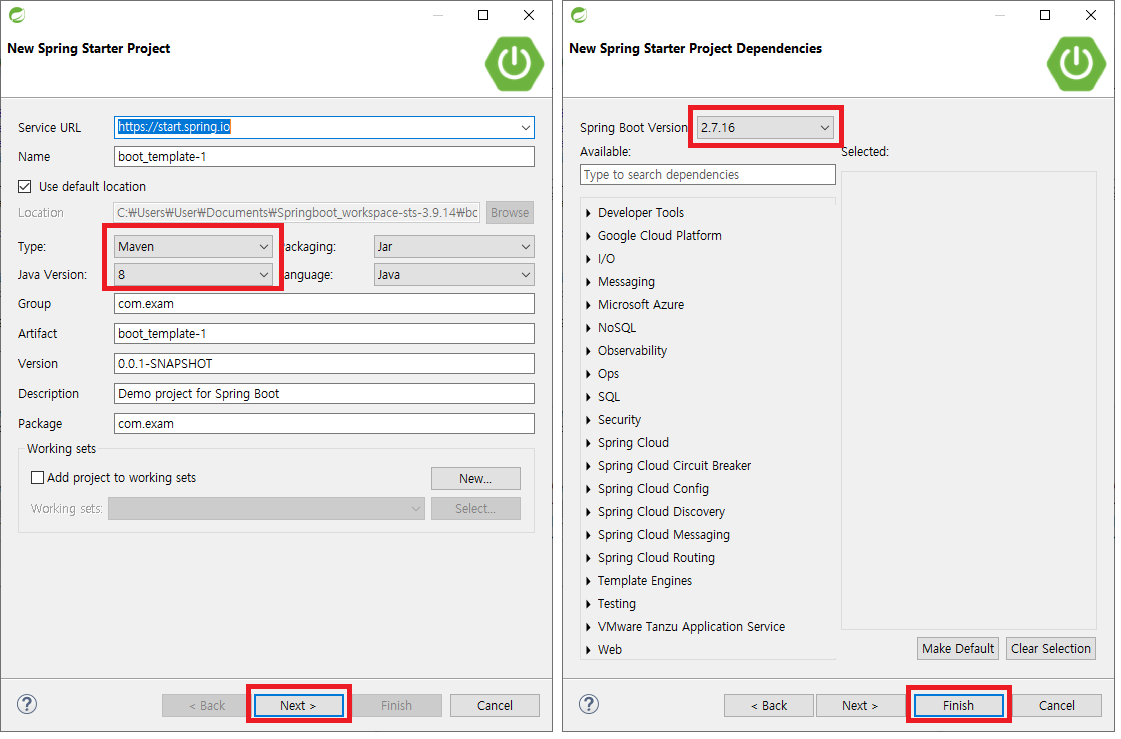Image resolution: width=1121 pixels, height=739 pixels.
Task: Open the Type dropdown showing Maven
Action: [x=194, y=248]
